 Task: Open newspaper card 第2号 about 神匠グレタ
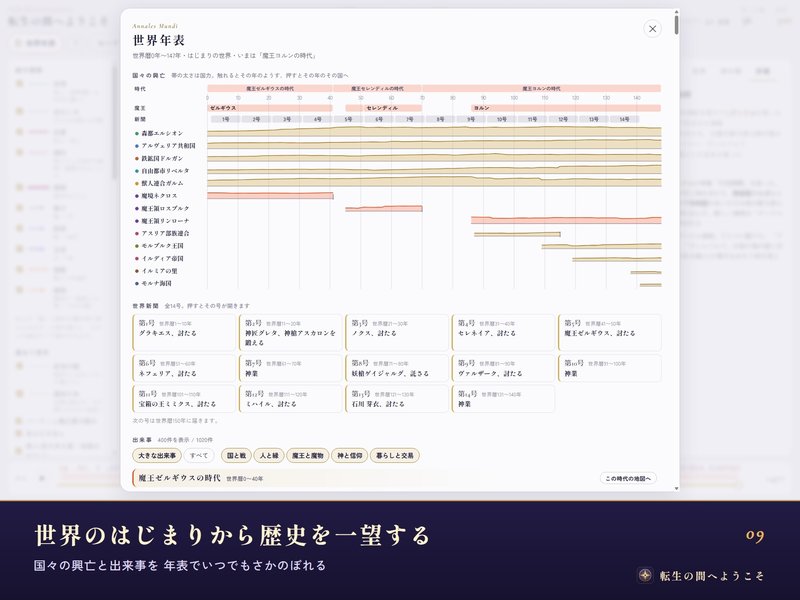pyautogui.click(x=290, y=333)
